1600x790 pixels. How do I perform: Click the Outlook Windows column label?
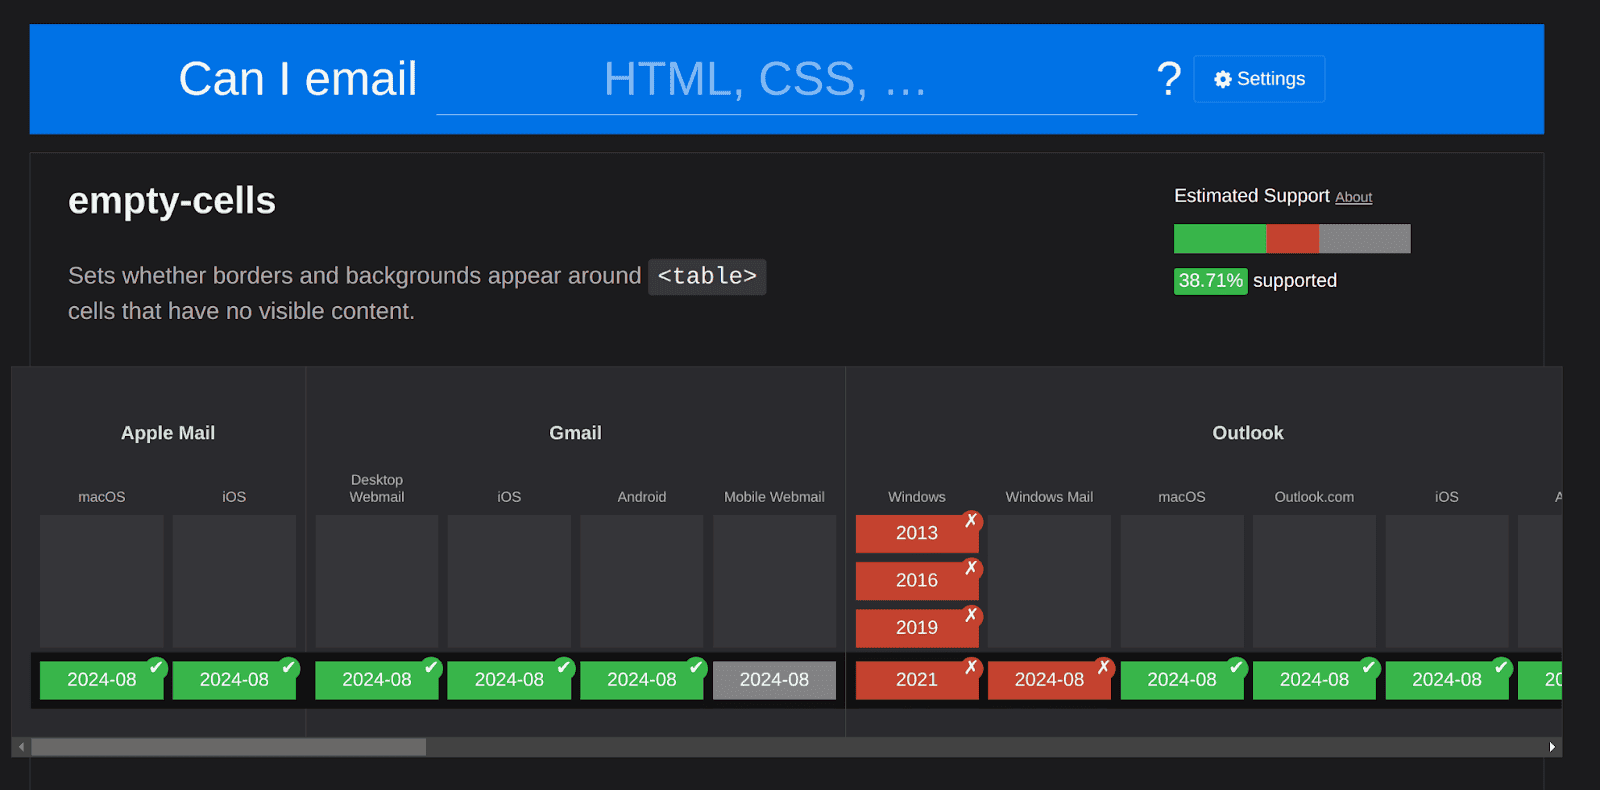click(x=917, y=497)
